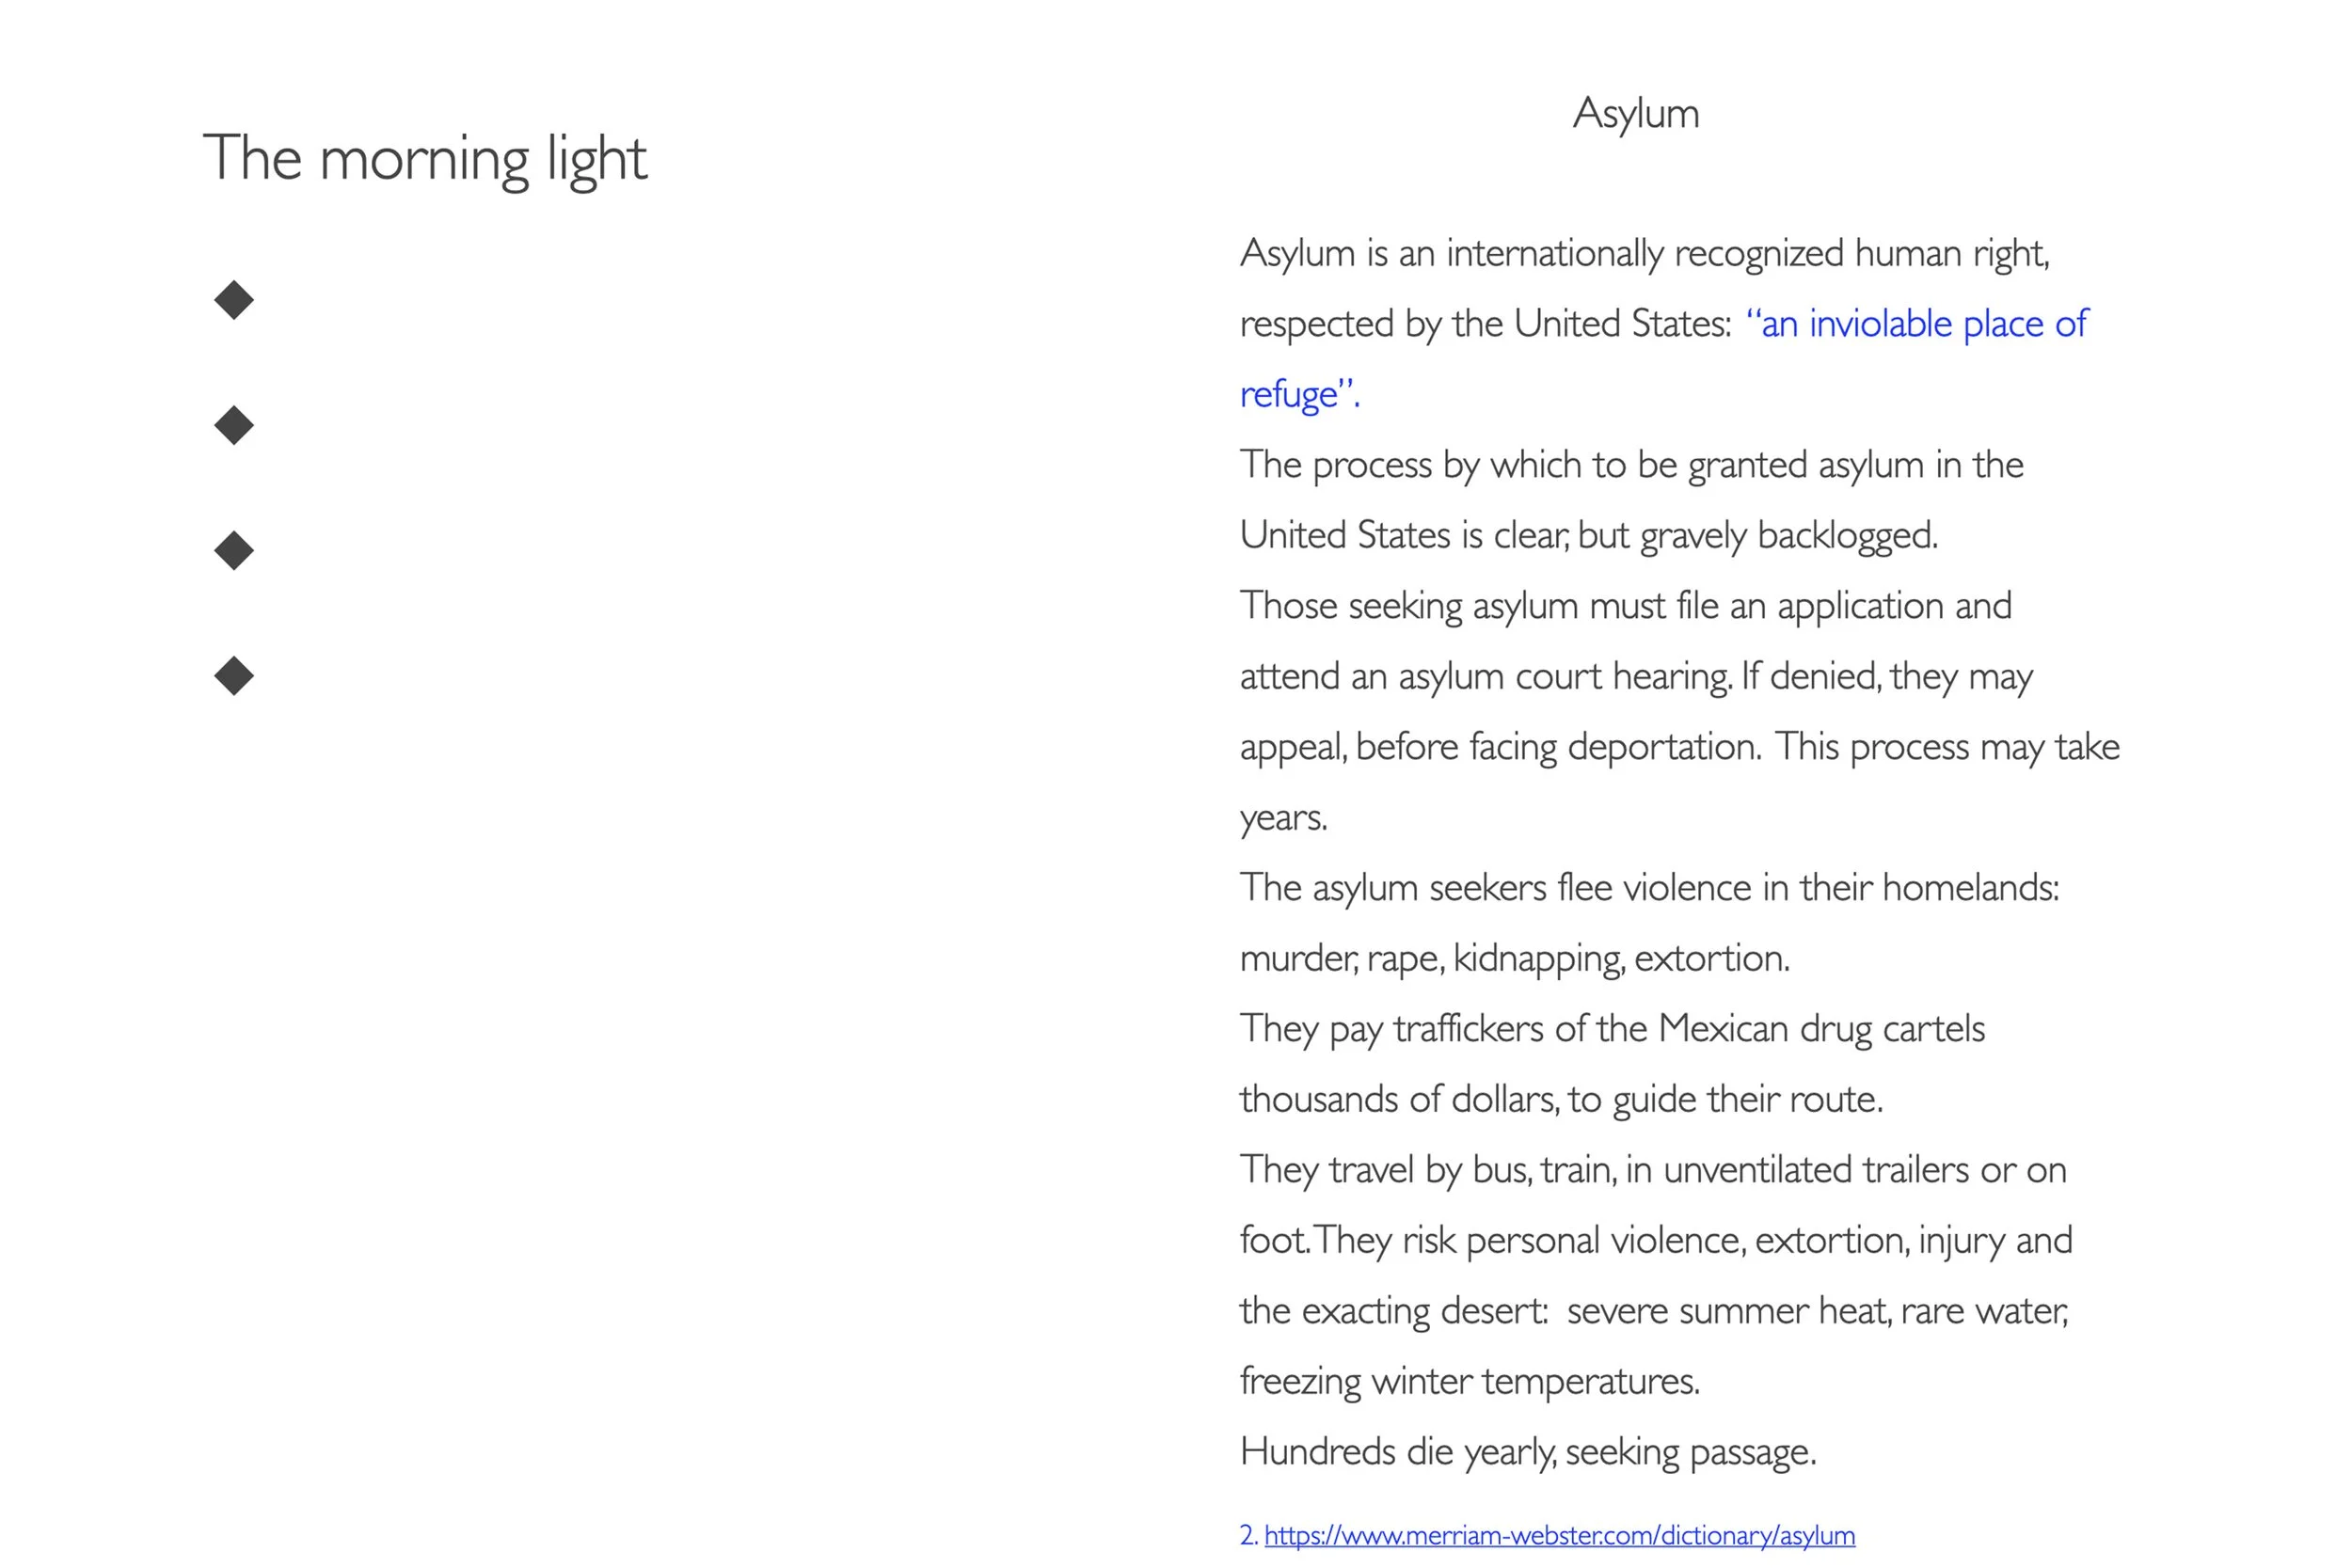The image size is (2352, 1568).
Task: Click the line "Hundreds die yearly, seeking passage."
Action: (1527, 1452)
